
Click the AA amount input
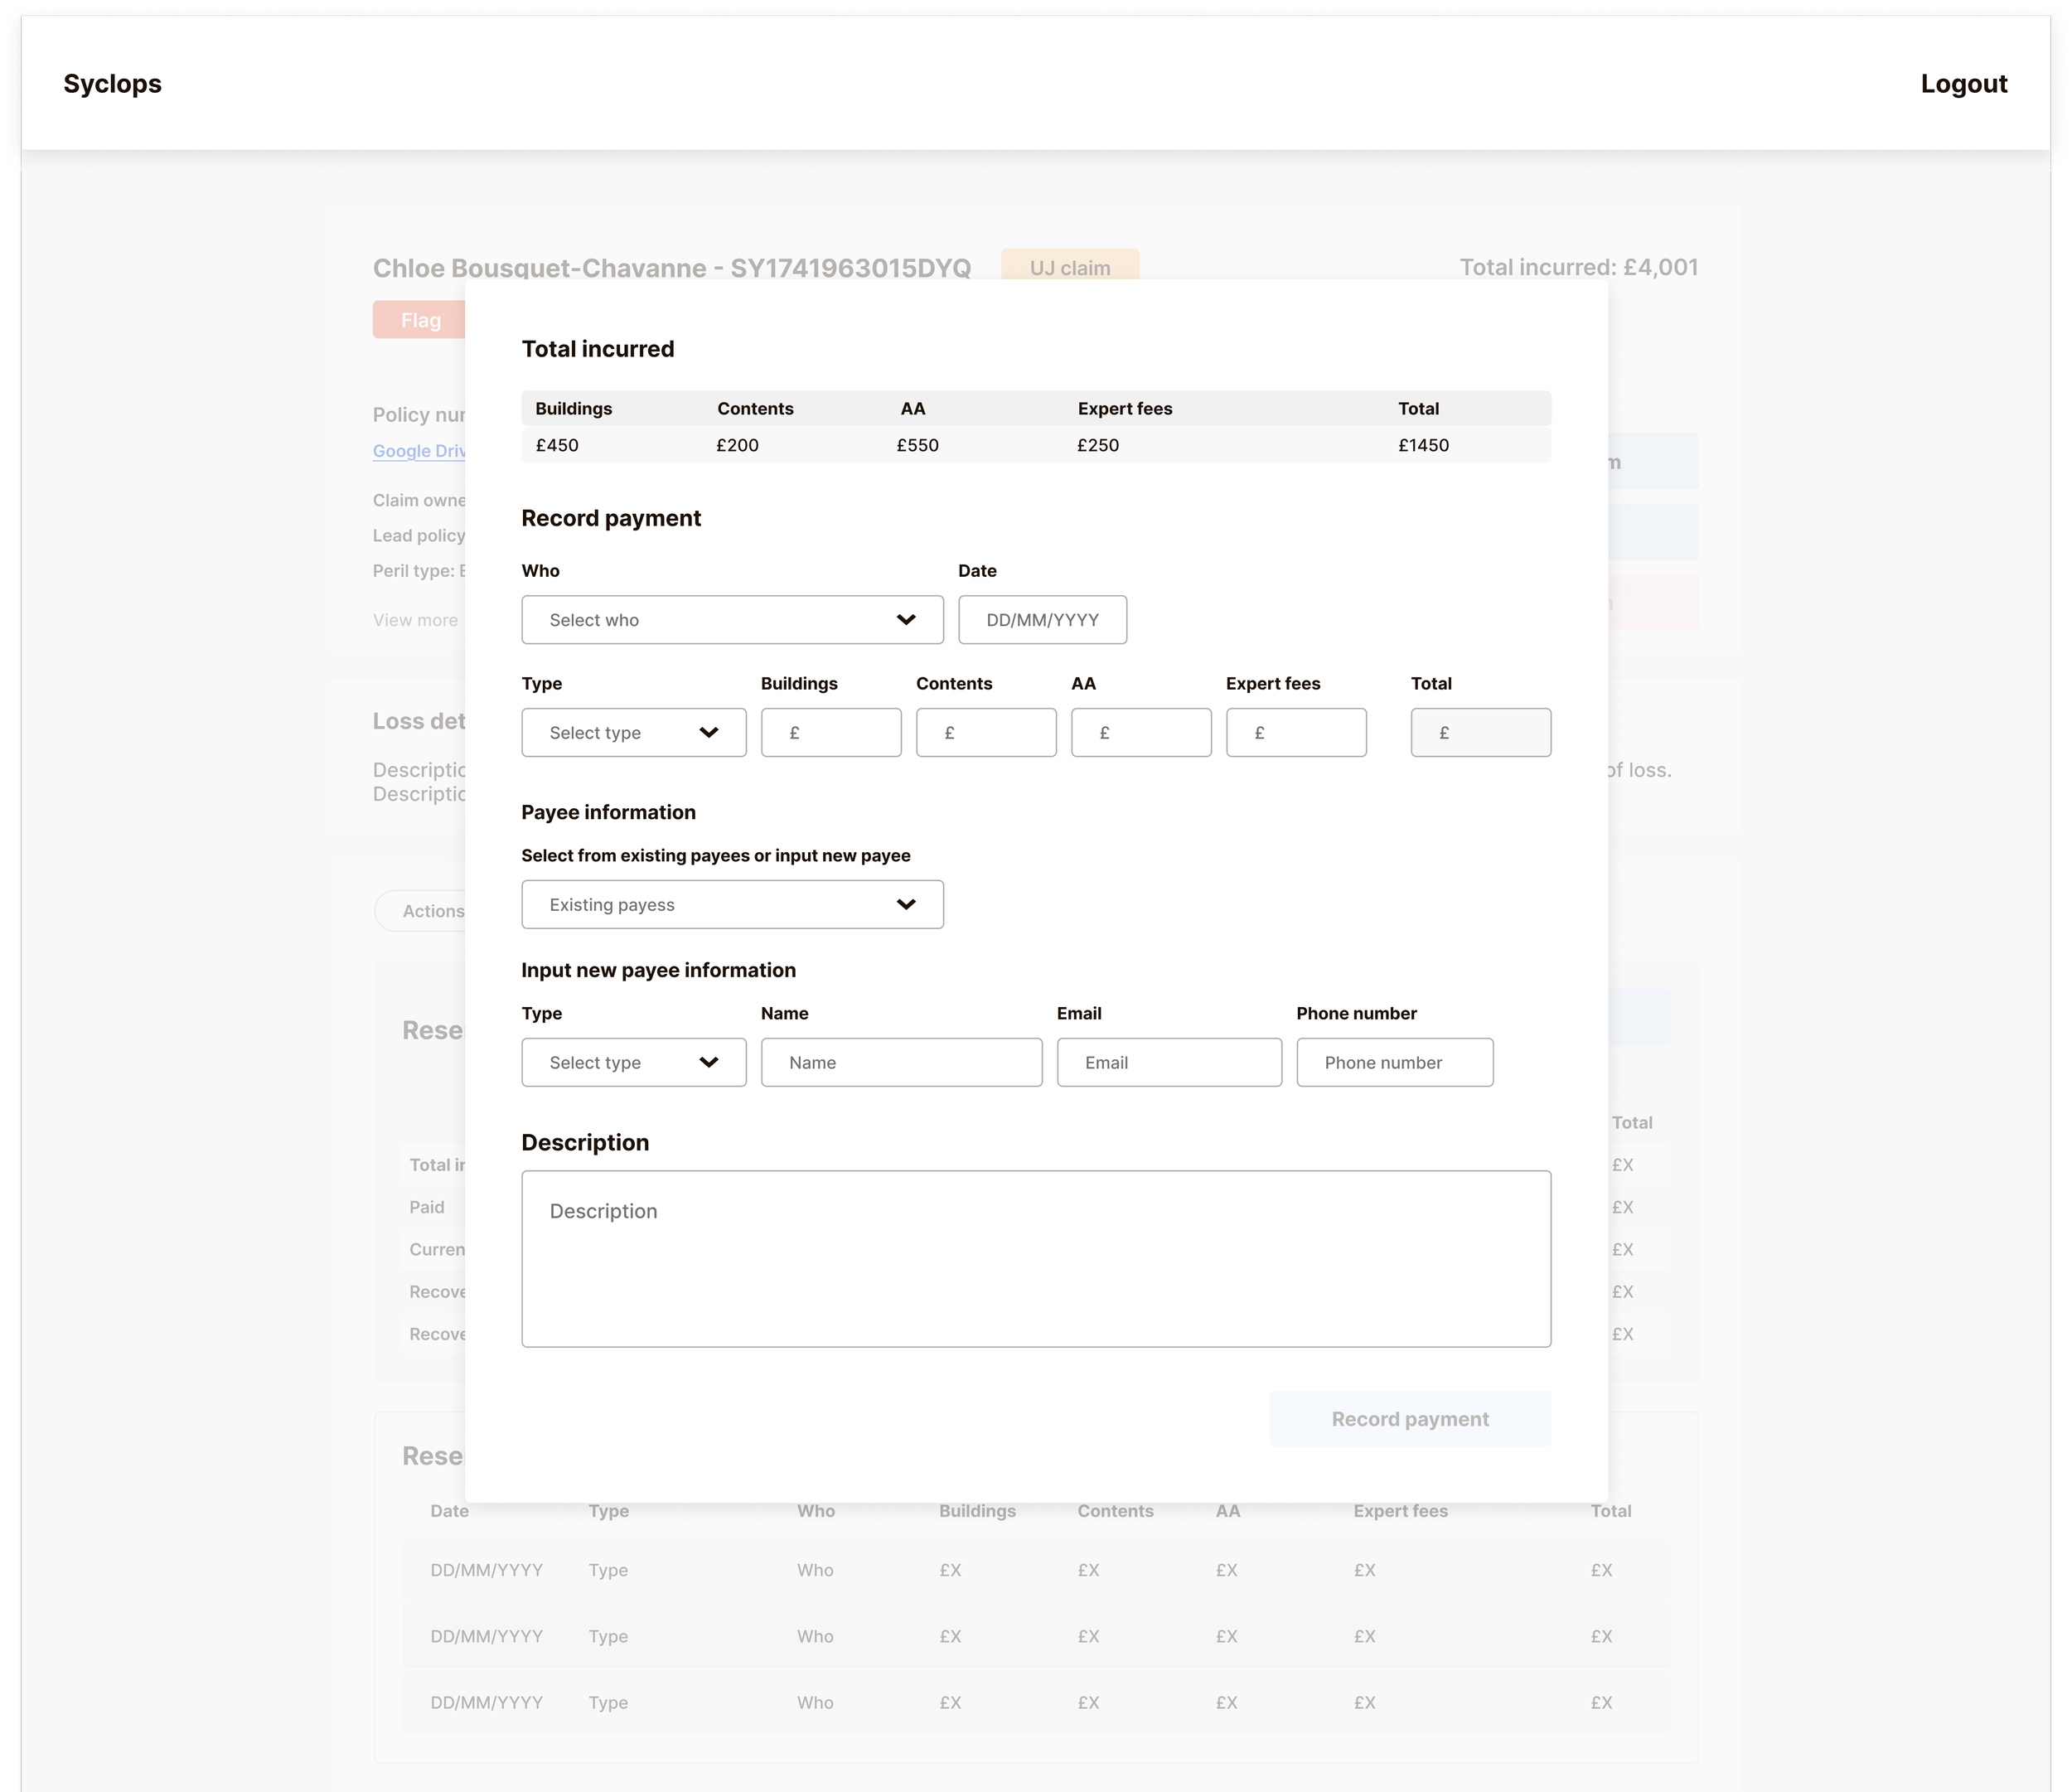click(x=1141, y=733)
